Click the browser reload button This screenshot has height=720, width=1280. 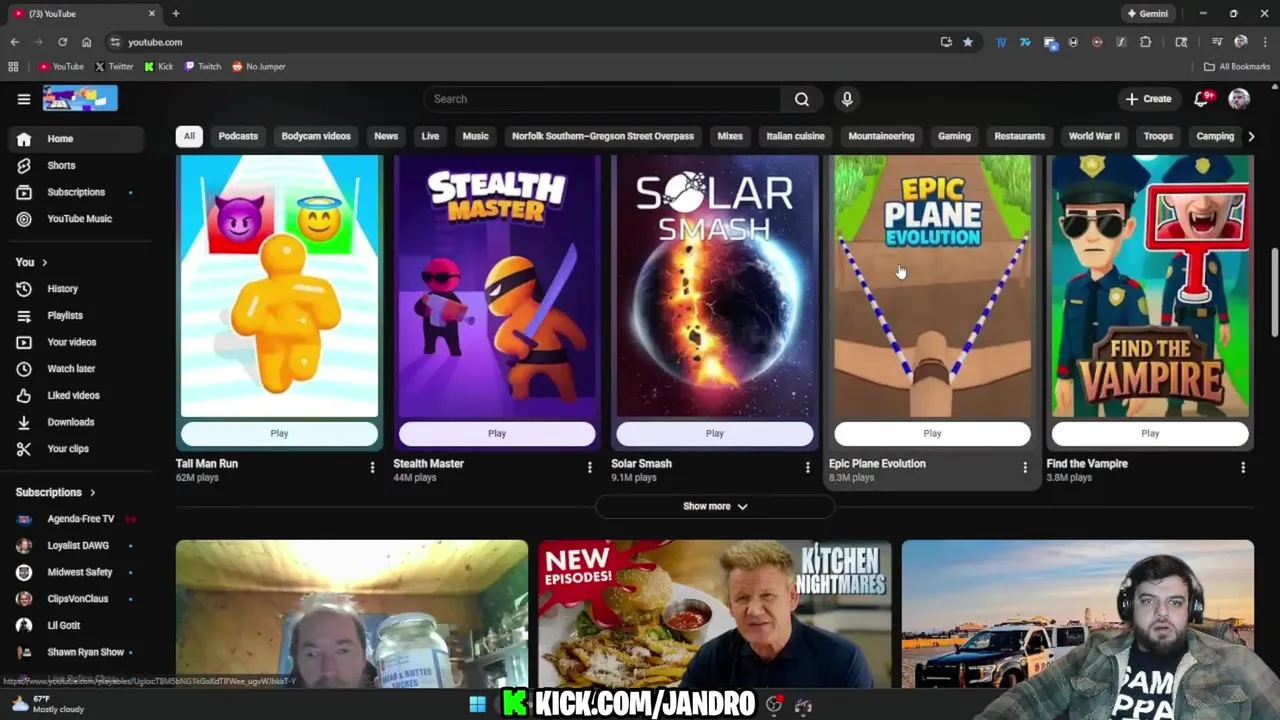click(x=62, y=42)
